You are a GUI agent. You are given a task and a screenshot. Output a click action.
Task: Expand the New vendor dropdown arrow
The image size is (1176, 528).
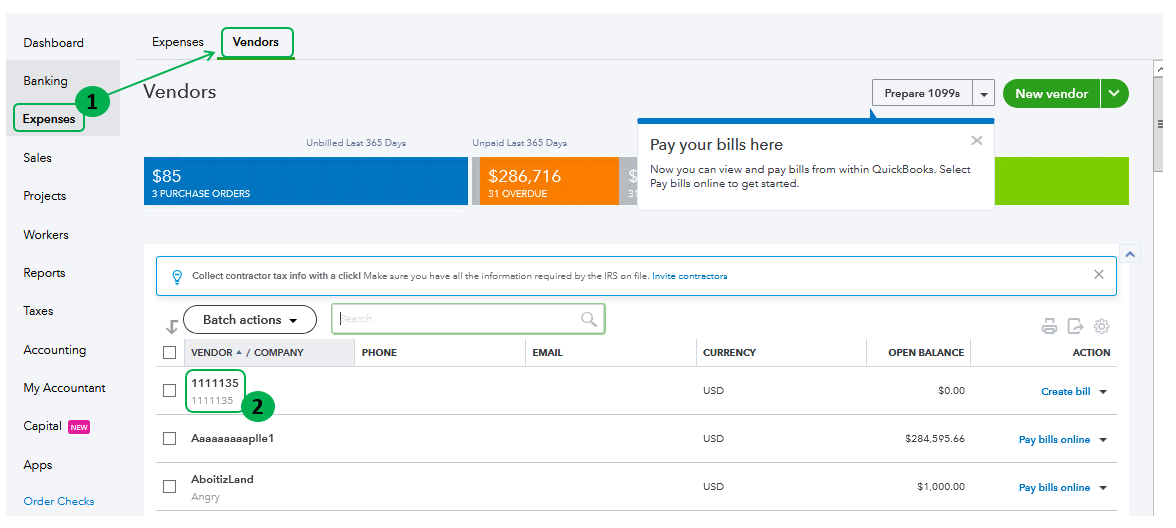click(1115, 94)
